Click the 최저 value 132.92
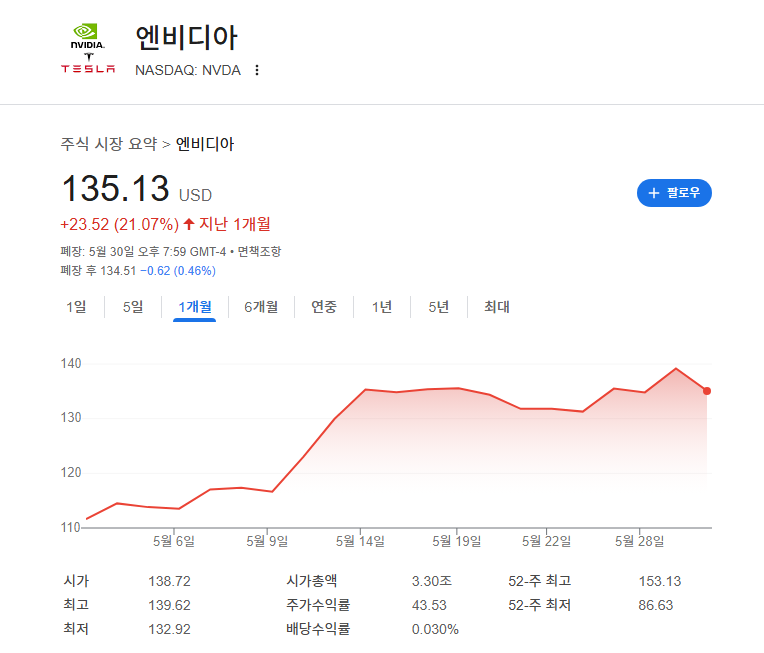The width and height of the screenshot is (764, 653). 170,629
